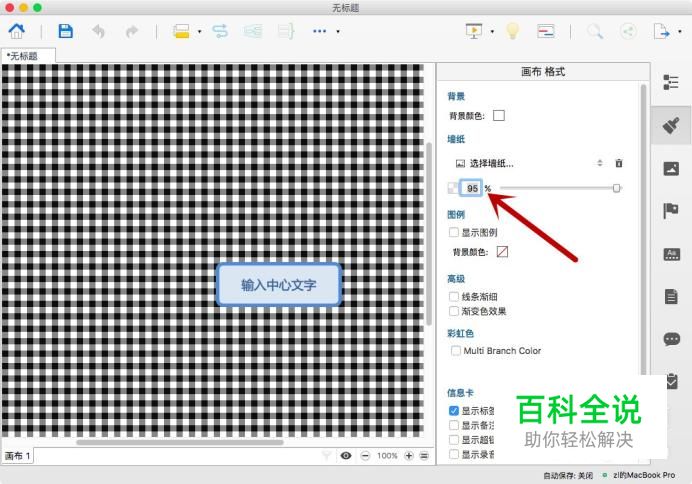This screenshot has height=484, width=692.
Task: Reset zoom via the 100% label
Action: (x=387, y=456)
